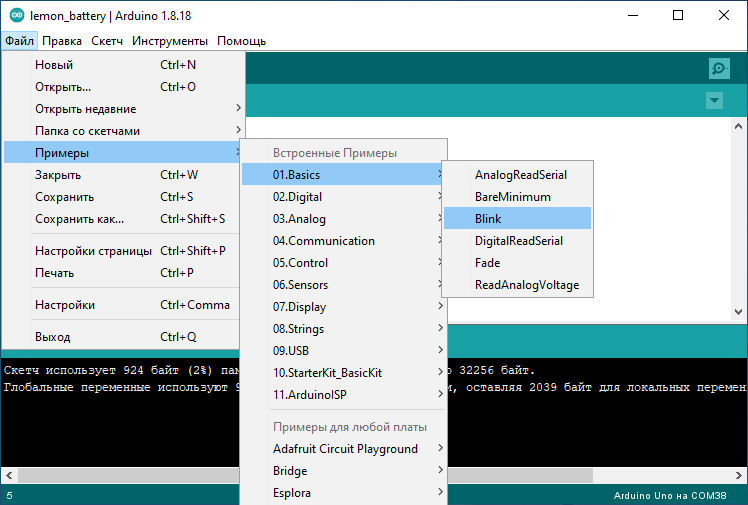Open the ReadAnalogVoltage example

518,284
